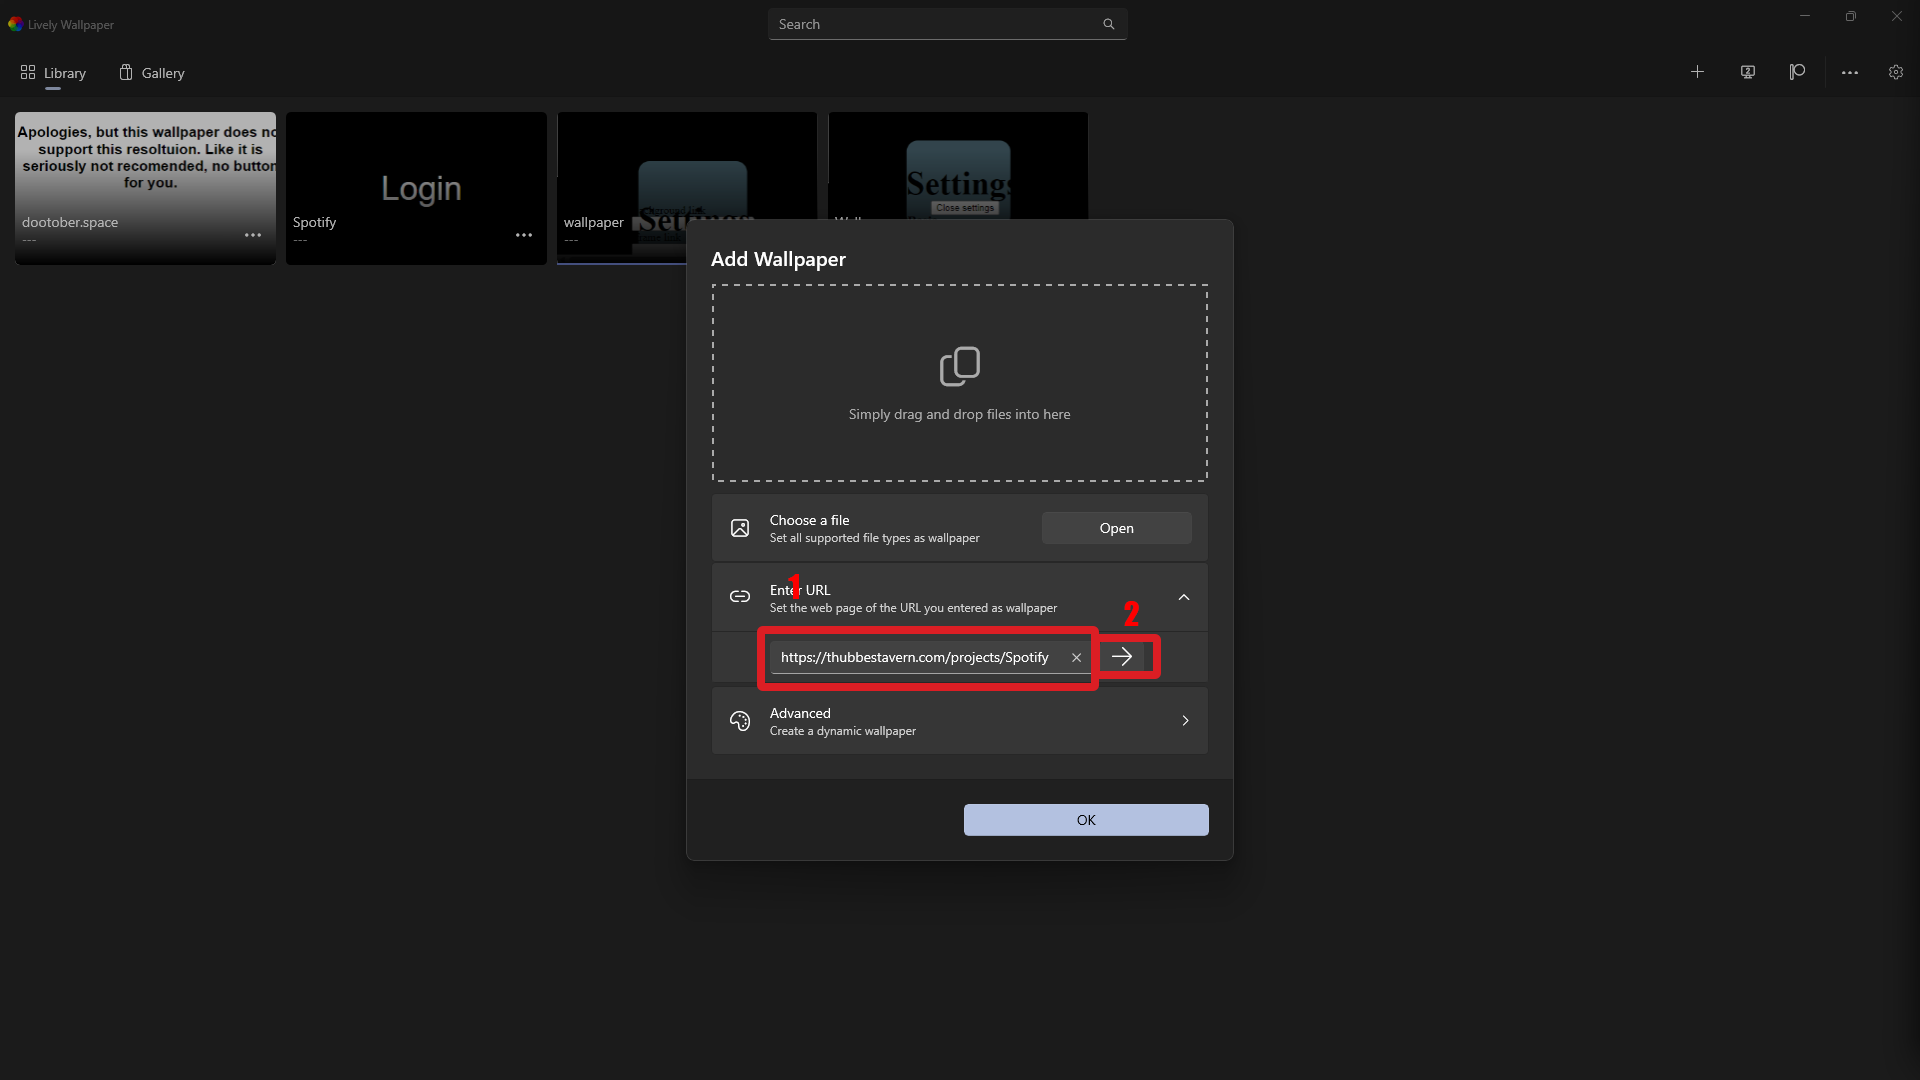Click the palette icon next to Advanced
Viewport: 1920px width, 1080px height.
(740, 720)
